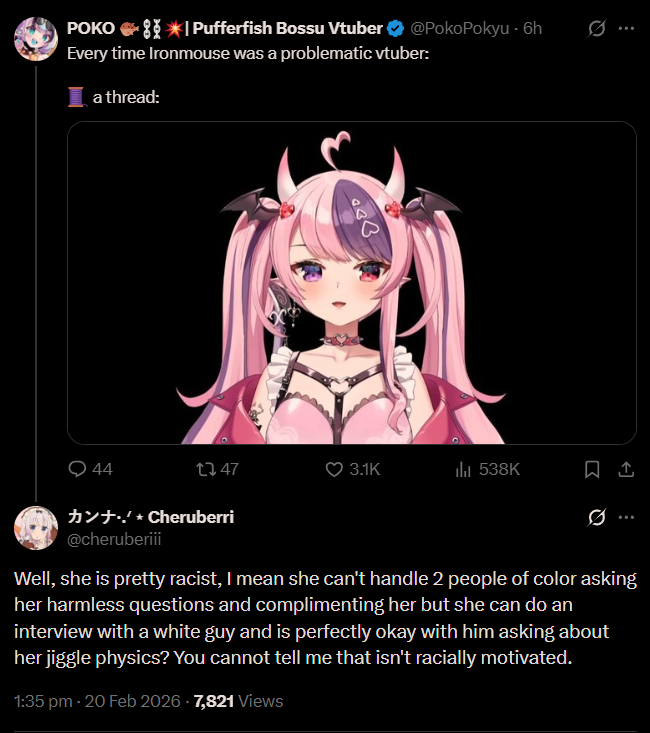The width and height of the screenshot is (650, 733).
Task: Open the three-dot menu on Cheruberri's reply
Action: click(626, 517)
